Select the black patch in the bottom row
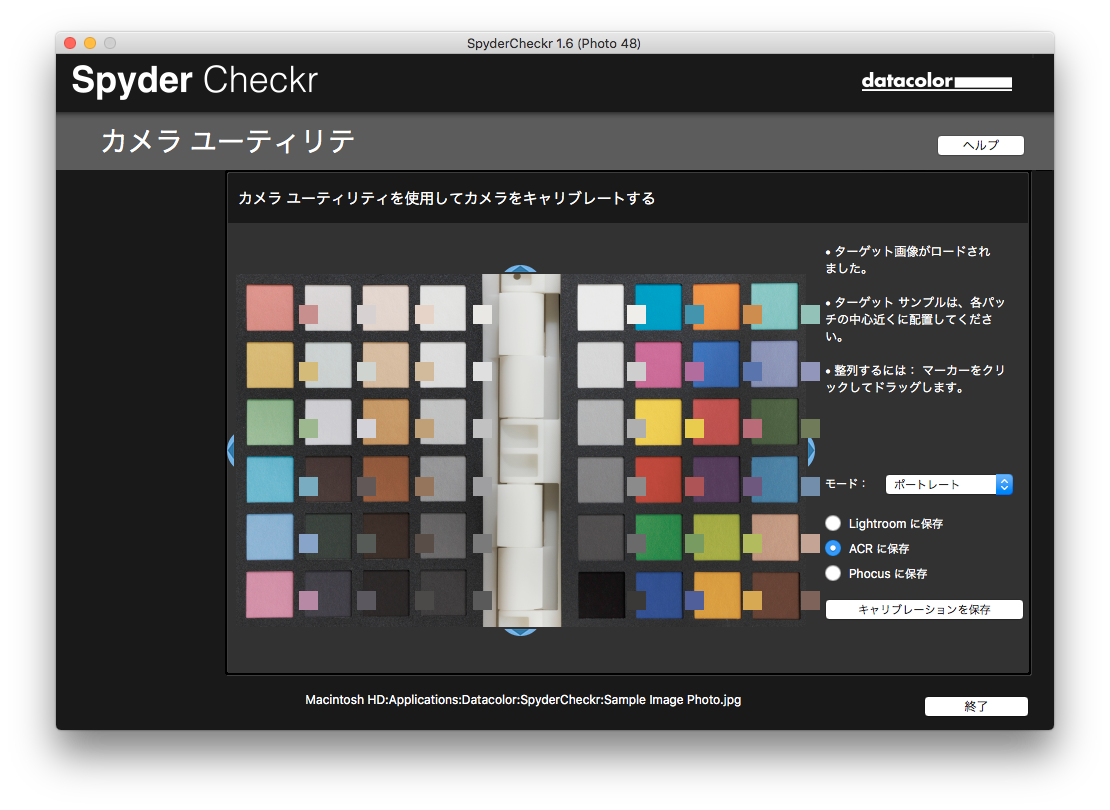 (601, 595)
